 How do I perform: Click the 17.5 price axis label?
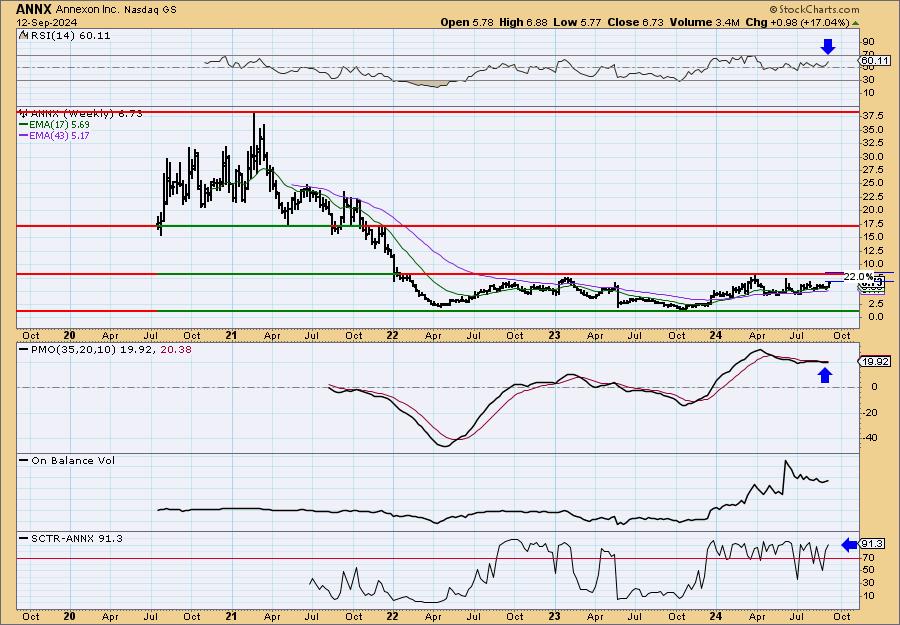click(x=872, y=223)
